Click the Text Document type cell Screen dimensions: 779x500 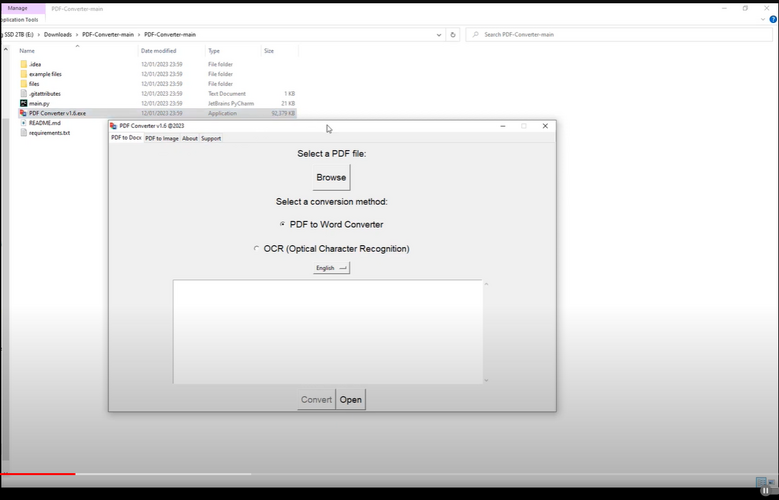tap(227, 93)
